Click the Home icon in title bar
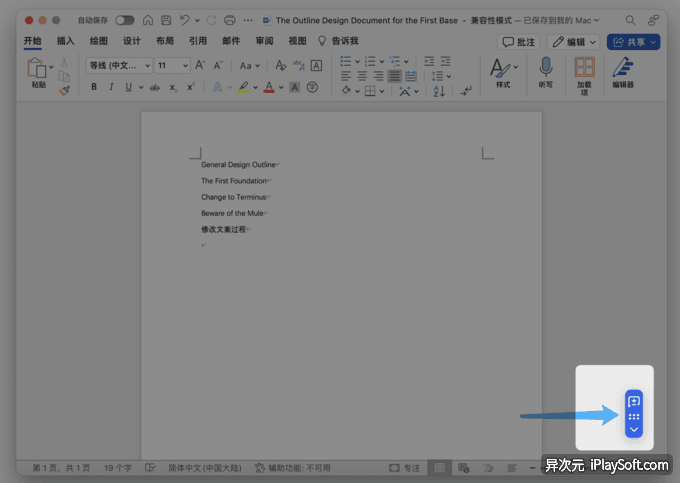 (148, 20)
